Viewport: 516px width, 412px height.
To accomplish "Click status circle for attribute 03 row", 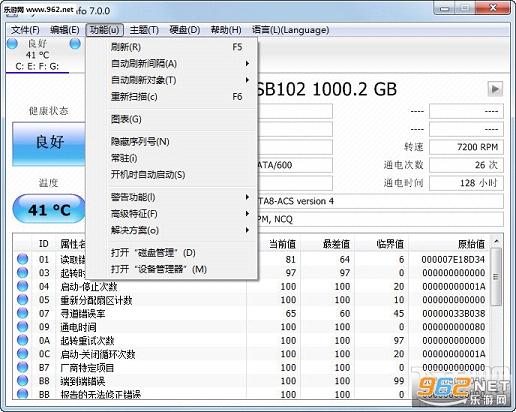I will click(x=22, y=273).
